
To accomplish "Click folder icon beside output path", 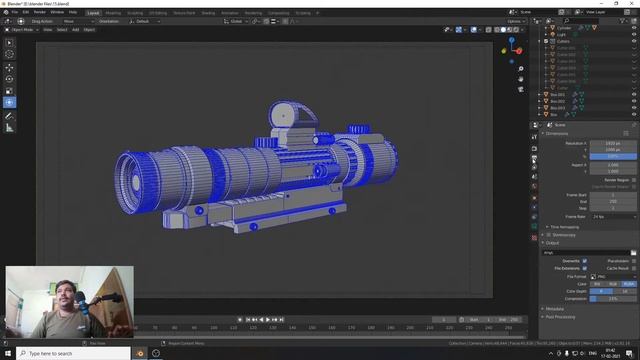I will 633,253.
